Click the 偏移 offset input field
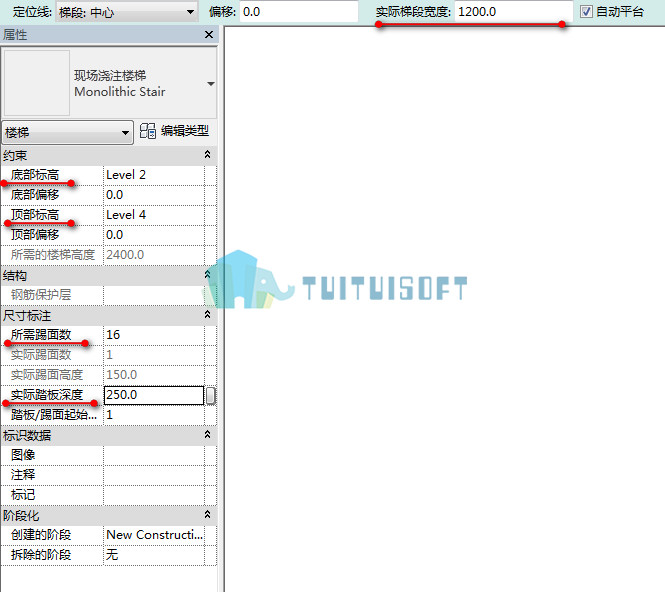 (299, 11)
